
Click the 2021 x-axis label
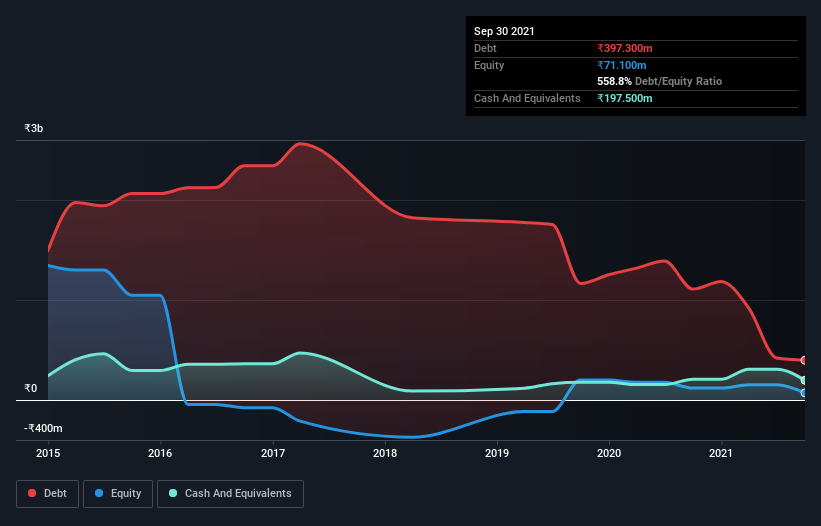coord(721,453)
